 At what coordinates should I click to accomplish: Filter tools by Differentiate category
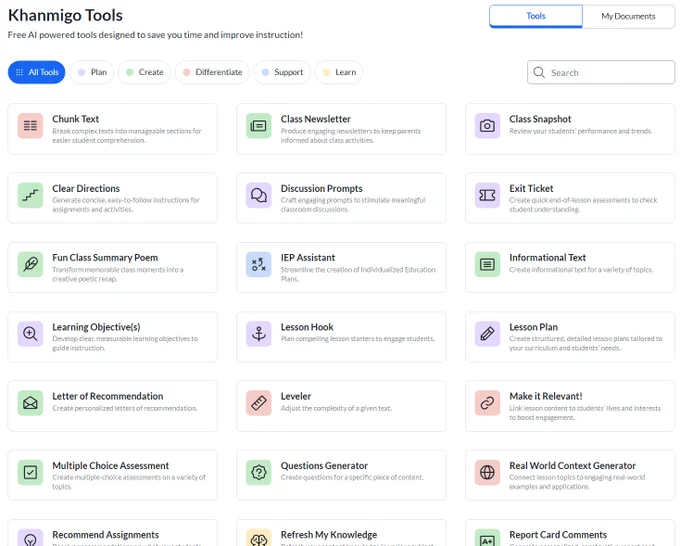point(212,72)
